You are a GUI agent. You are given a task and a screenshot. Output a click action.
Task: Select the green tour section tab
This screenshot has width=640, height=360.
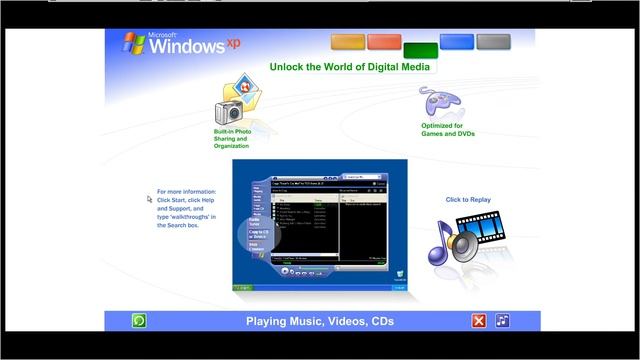(x=420, y=51)
